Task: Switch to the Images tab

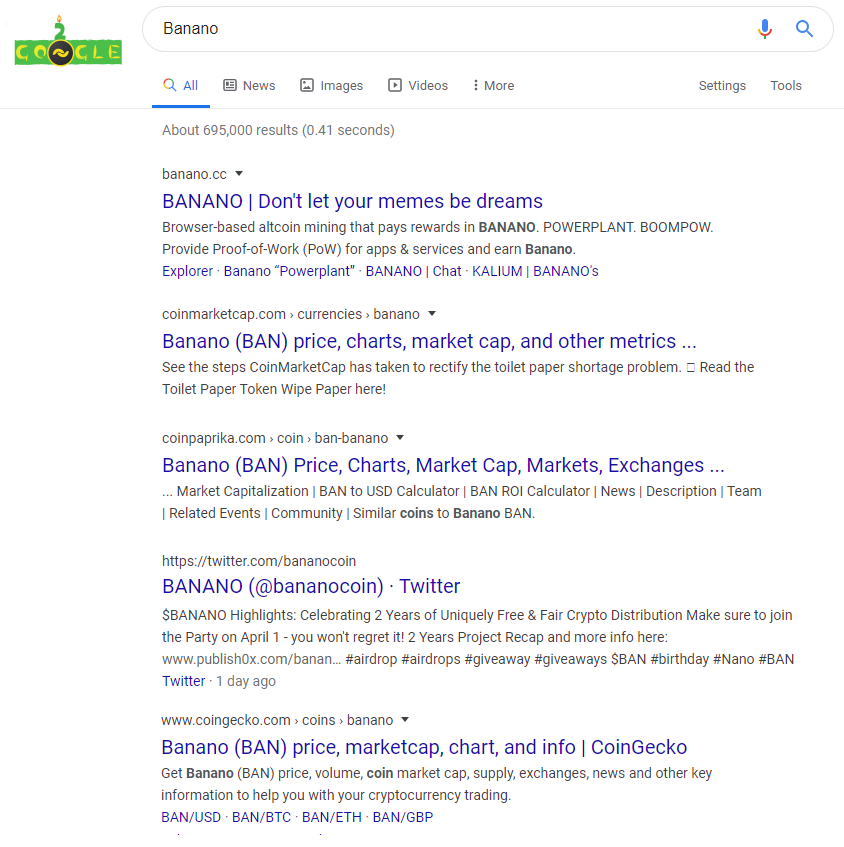Action: 331,86
